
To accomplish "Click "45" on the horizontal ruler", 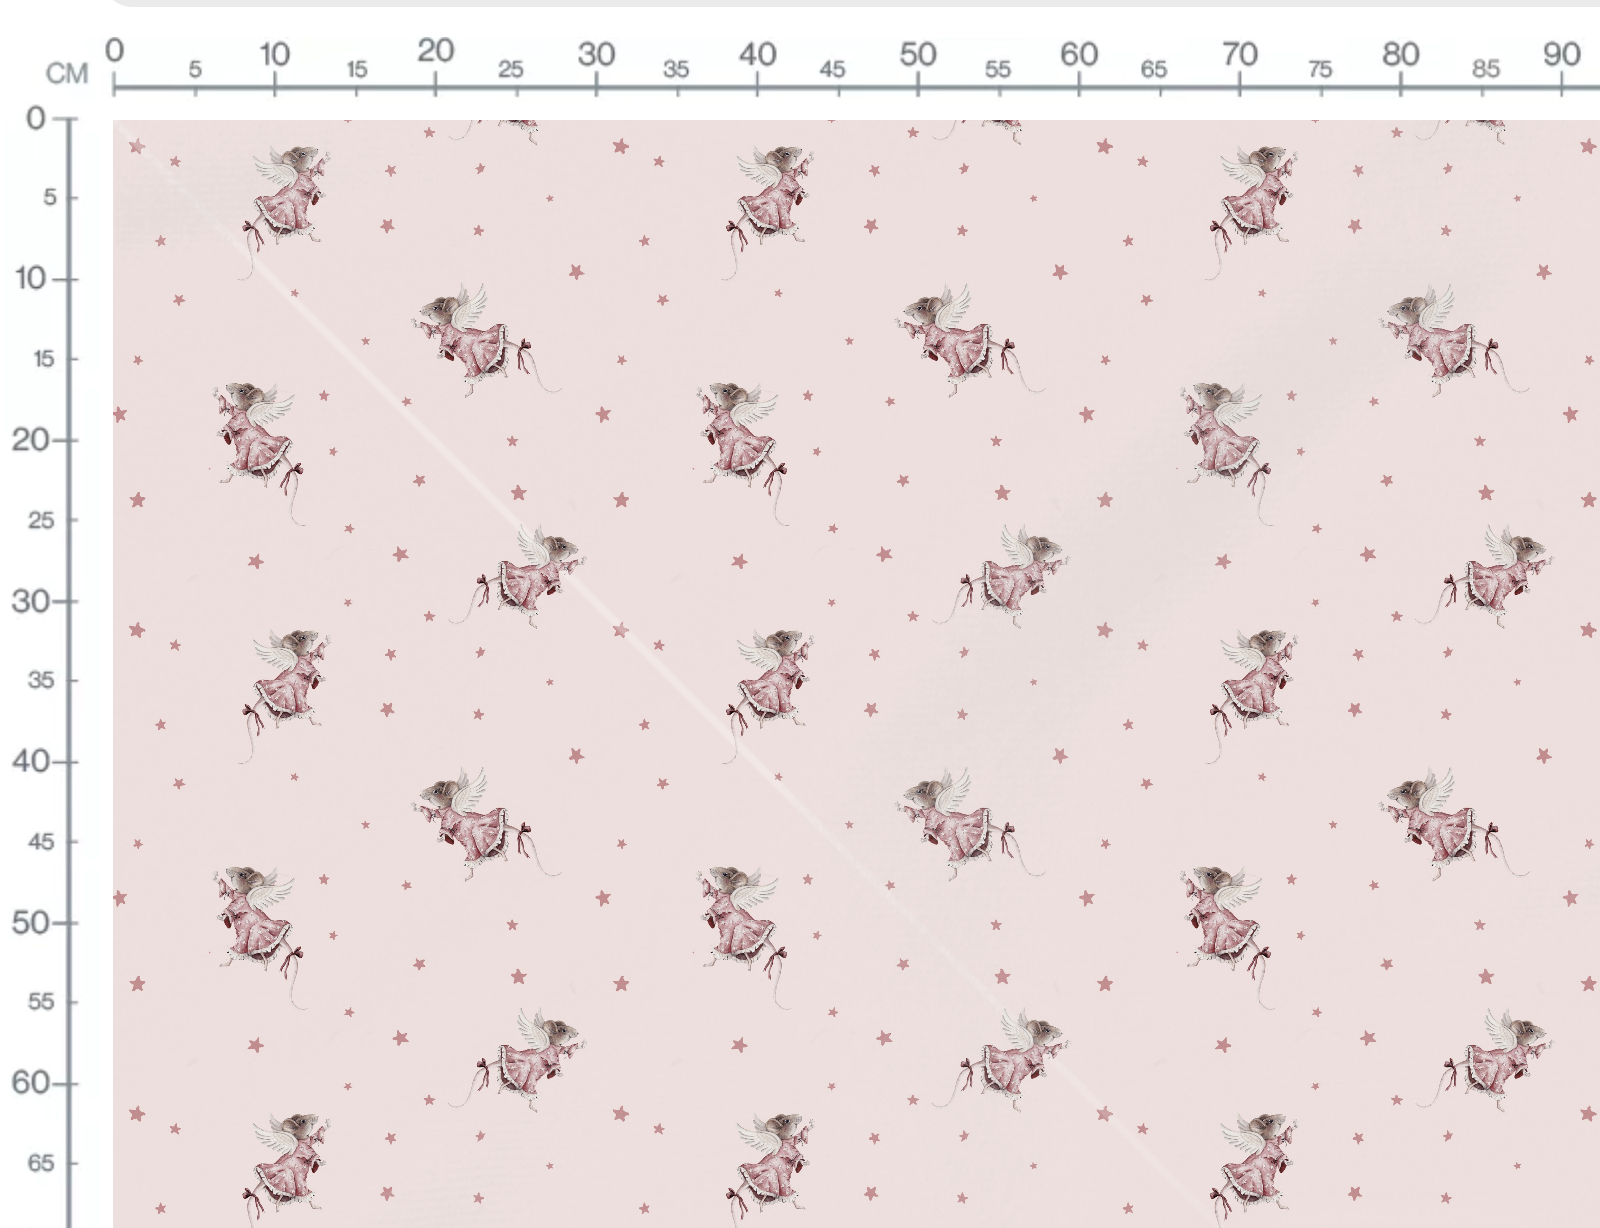I will [832, 69].
